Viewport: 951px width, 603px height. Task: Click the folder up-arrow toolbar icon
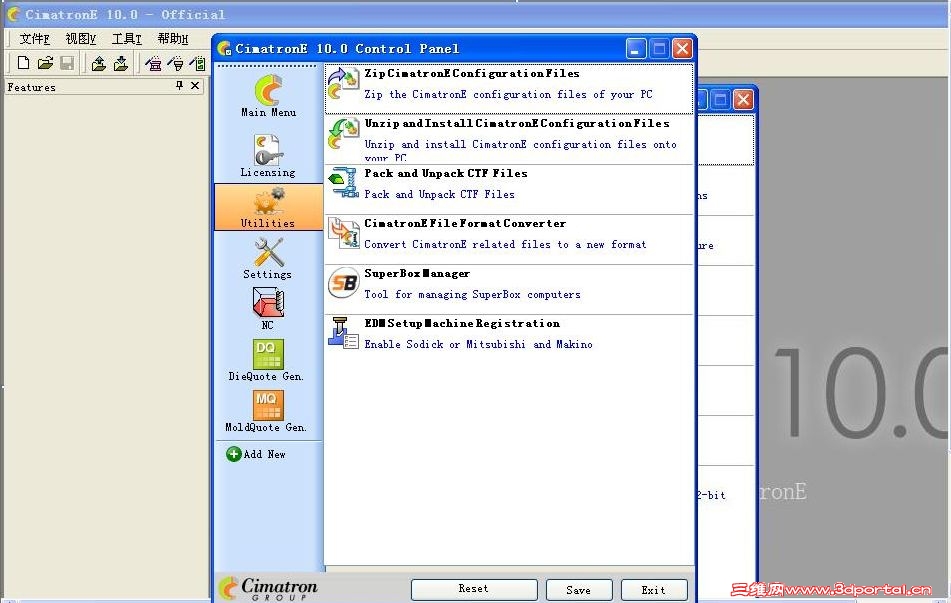98,63
